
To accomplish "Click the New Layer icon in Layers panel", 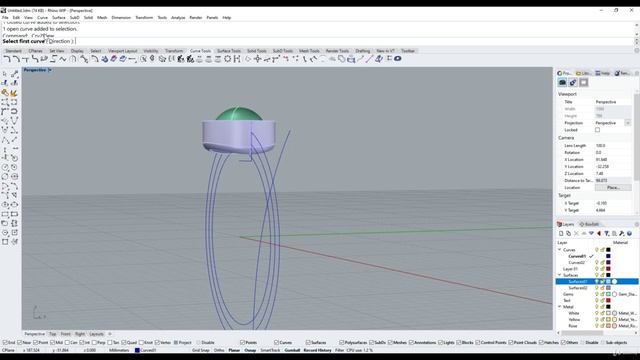I will (561, 233).
